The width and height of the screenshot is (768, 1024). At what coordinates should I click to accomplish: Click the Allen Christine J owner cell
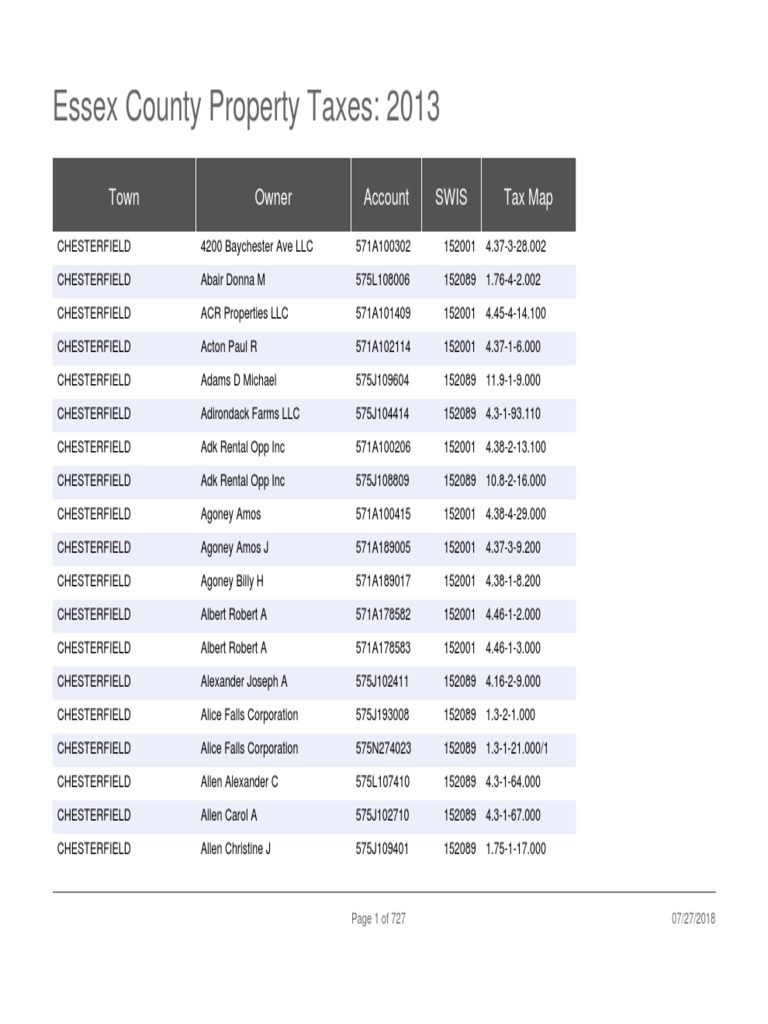click(x=236, y=849)
